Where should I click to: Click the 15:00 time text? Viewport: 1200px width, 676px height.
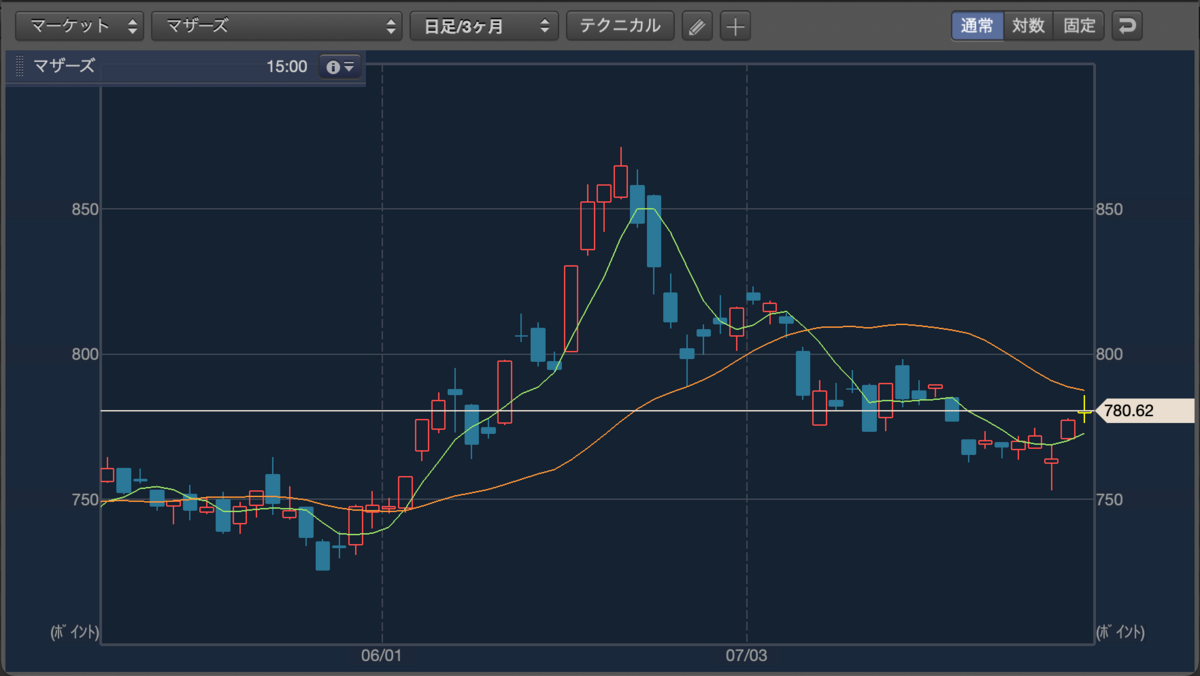pyautogui.click(x=287, y=67)
